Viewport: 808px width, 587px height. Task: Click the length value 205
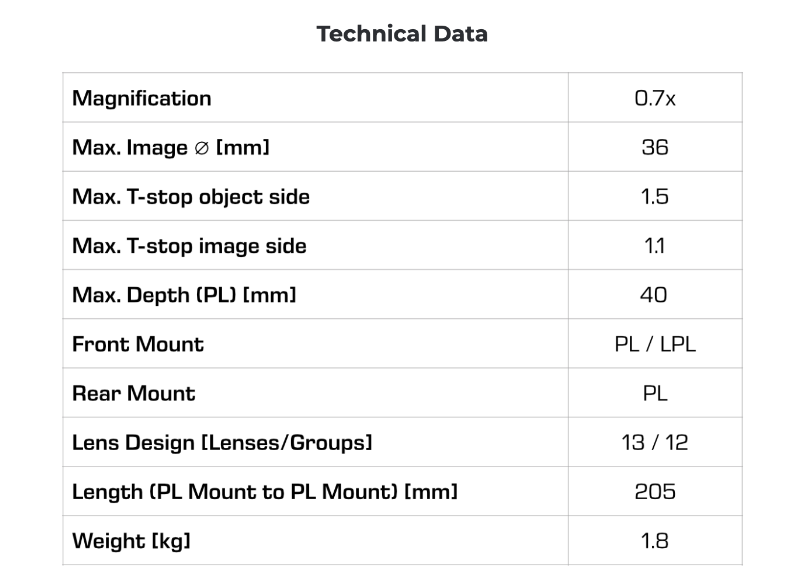tap(655, 491)
